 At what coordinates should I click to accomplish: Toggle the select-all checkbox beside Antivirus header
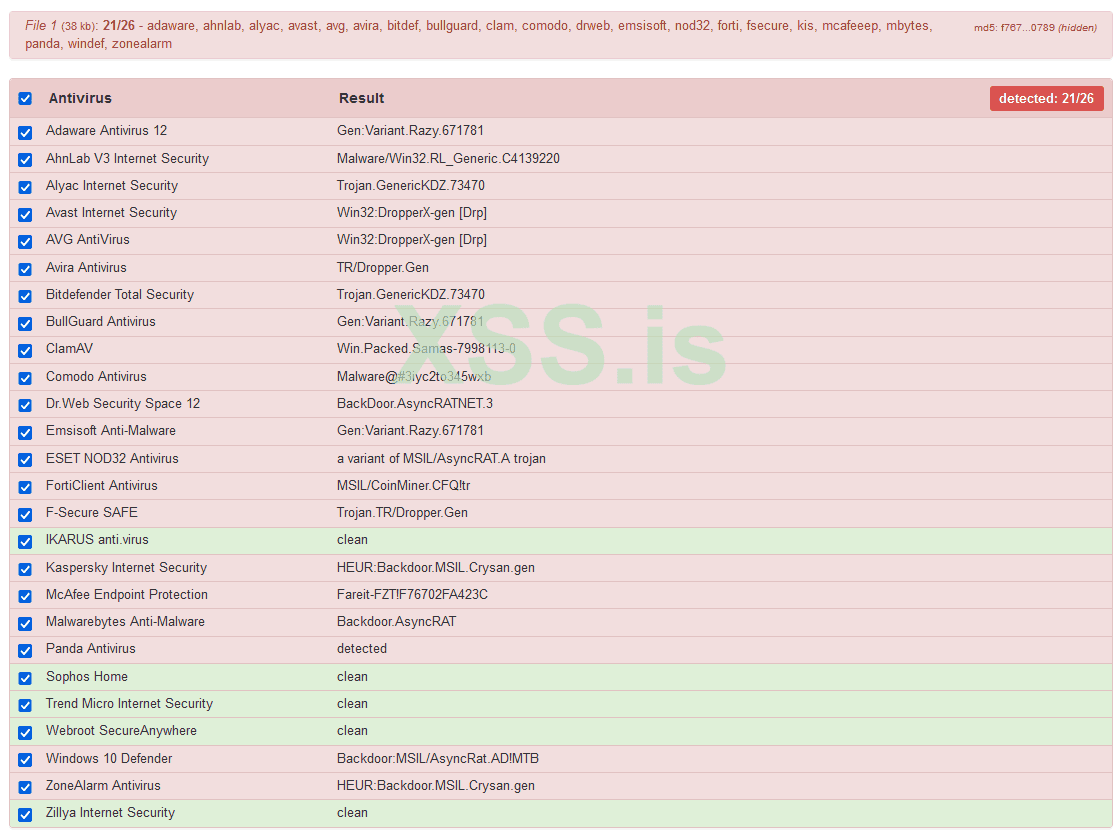point(25,98)
